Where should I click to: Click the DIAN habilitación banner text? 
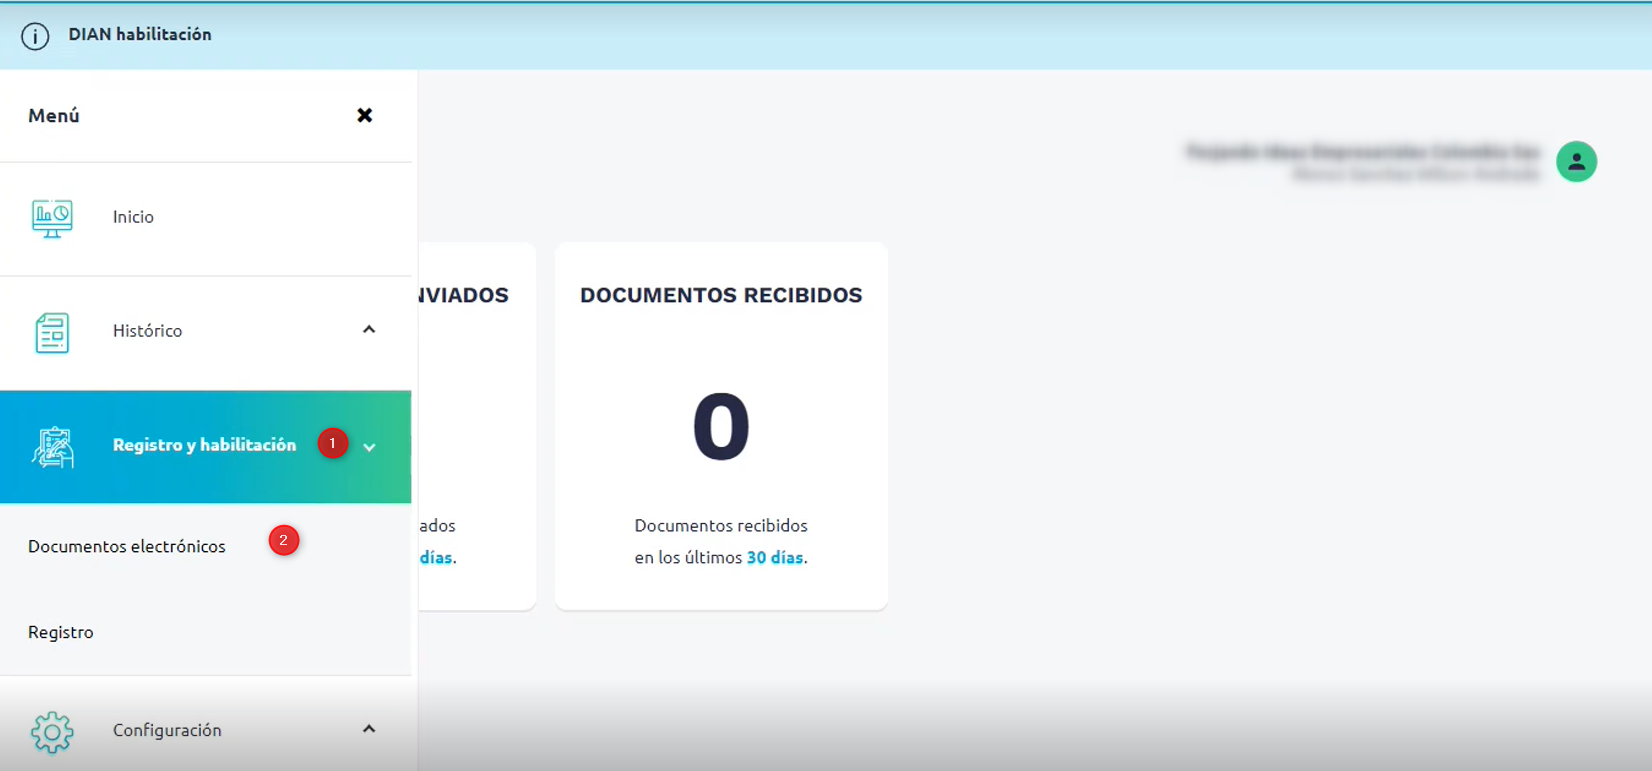pyautogui.click(x=140, y=34)
